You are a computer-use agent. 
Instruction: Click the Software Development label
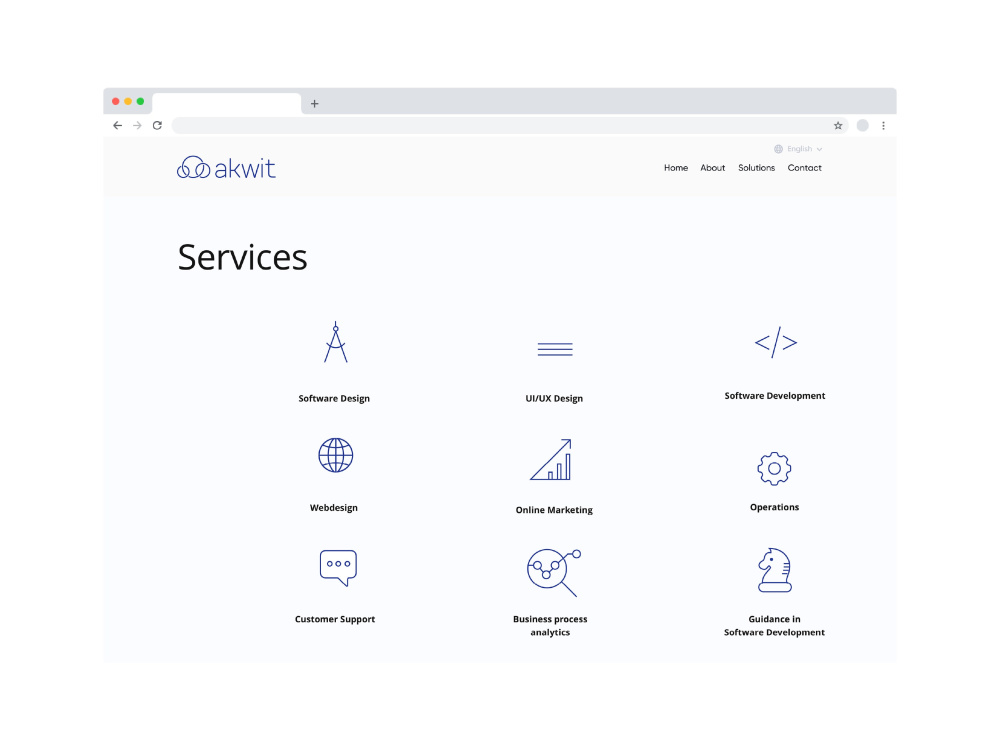[775, 396]
